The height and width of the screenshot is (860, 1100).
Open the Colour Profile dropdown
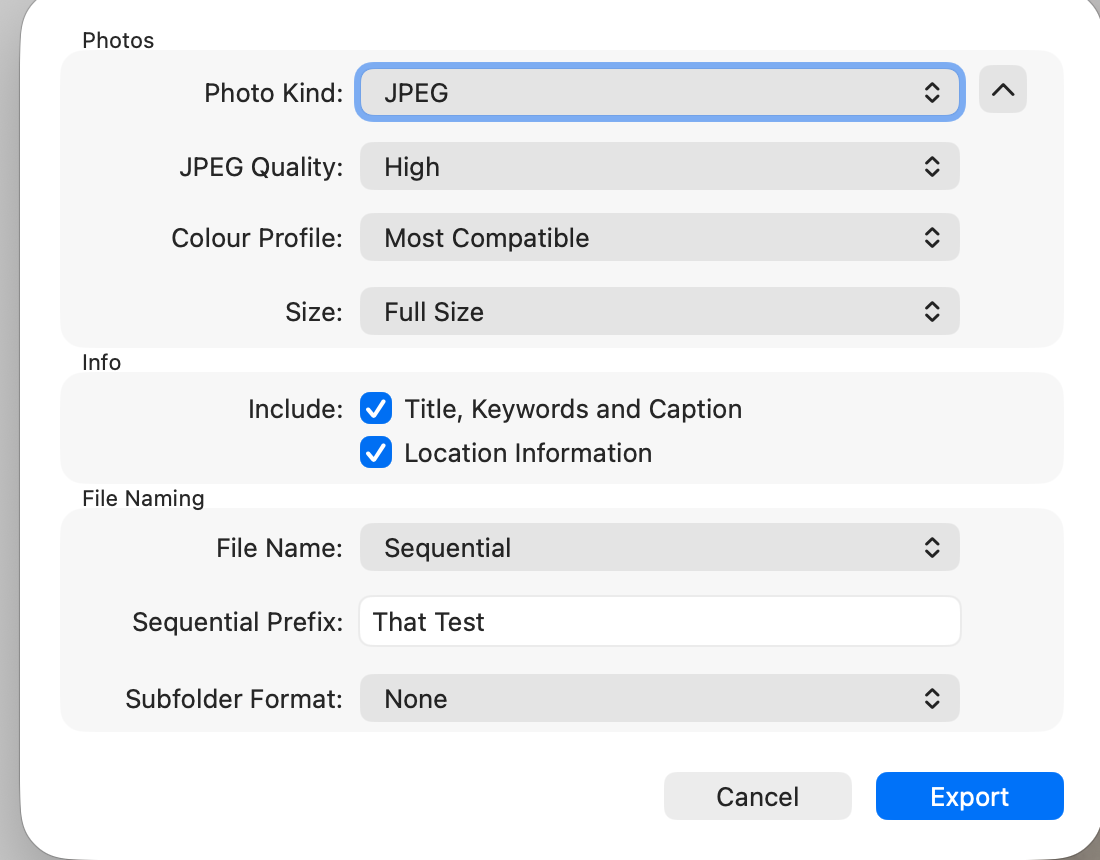tap(640, 238)
